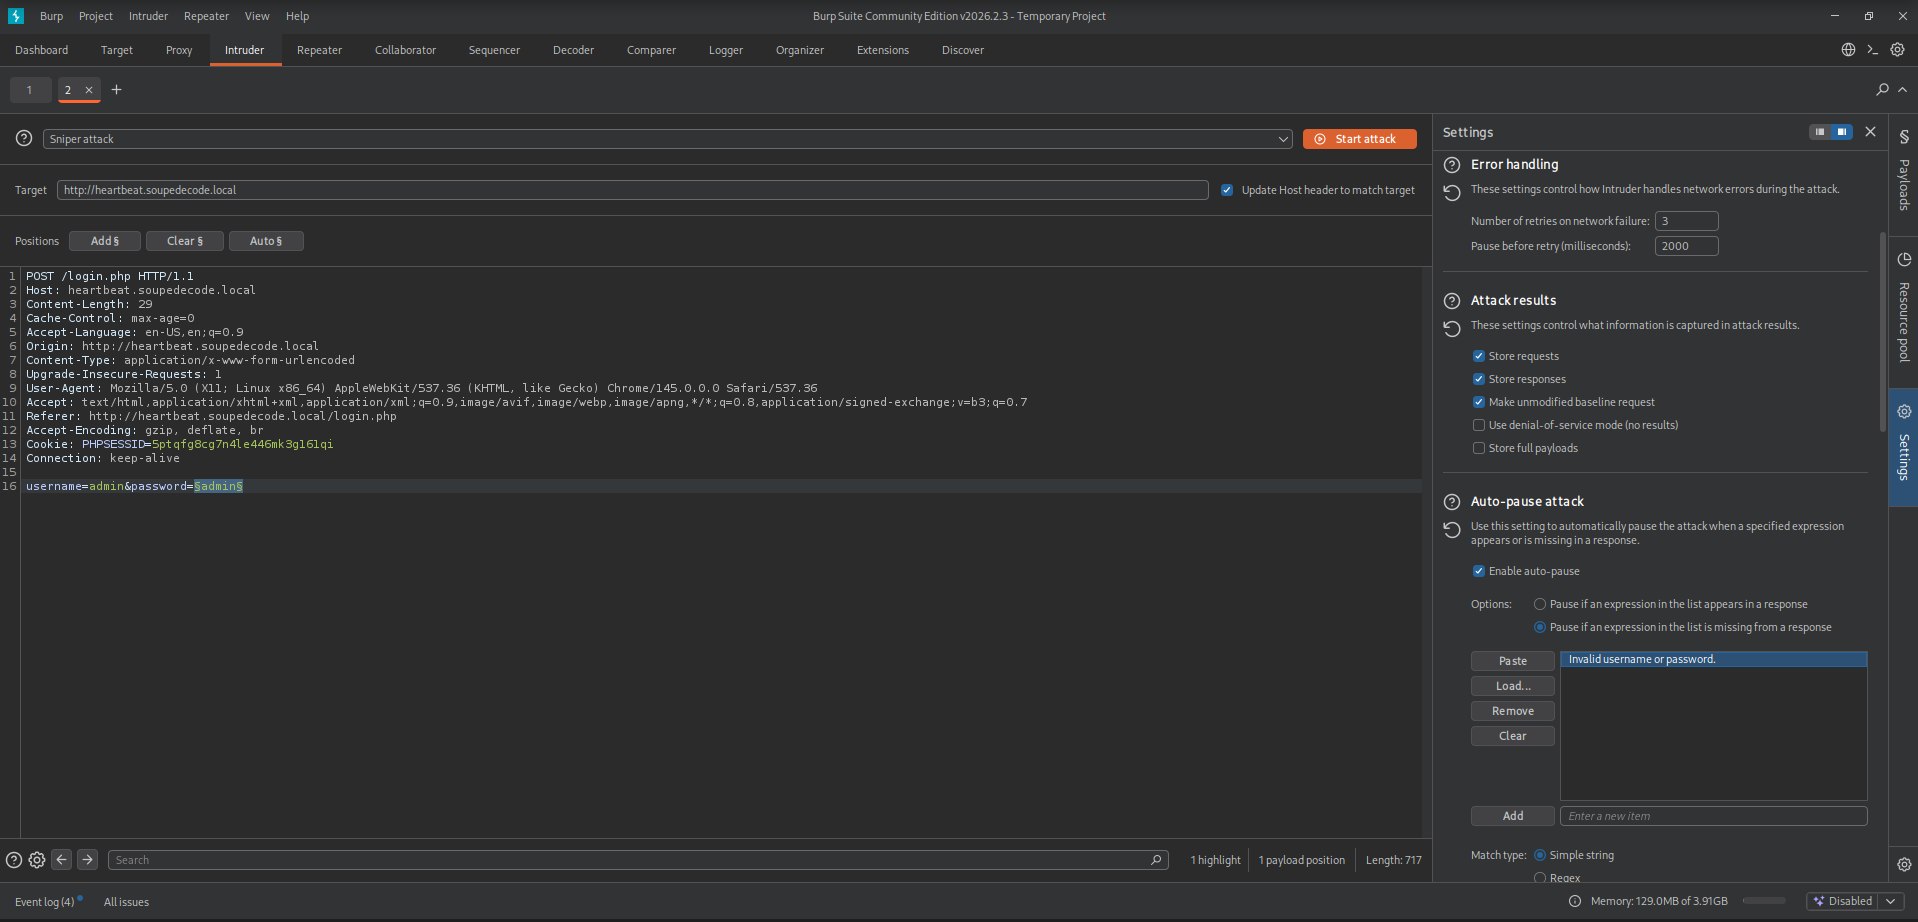Click the Auto § positions button
This screenshot has width=1918, height=922.
click(x=266, y=241)
